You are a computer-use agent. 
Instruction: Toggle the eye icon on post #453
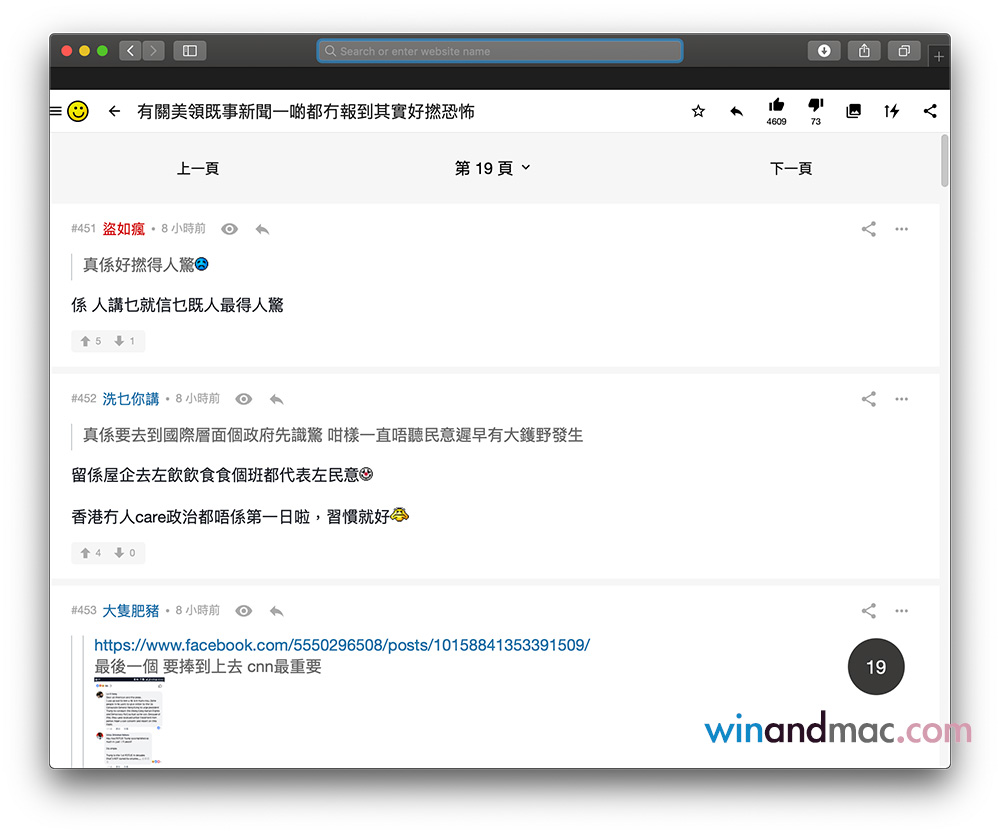pos(244,611)
